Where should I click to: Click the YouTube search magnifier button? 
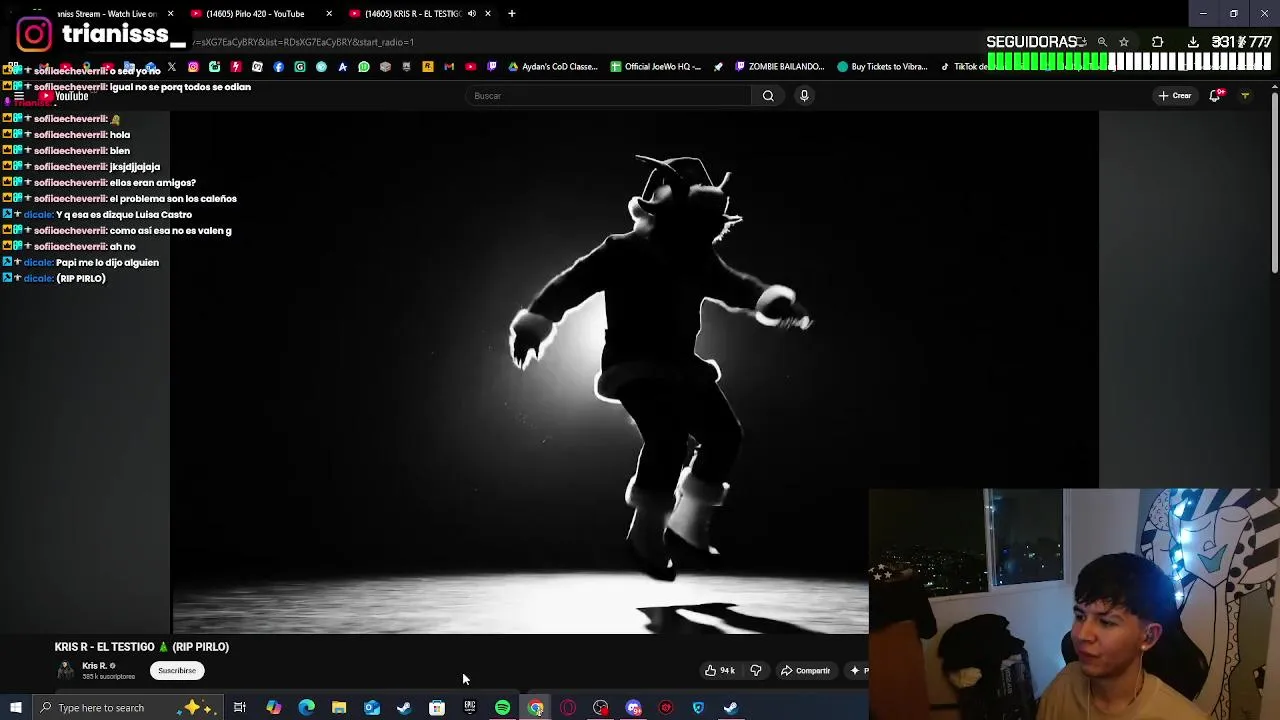768,96
